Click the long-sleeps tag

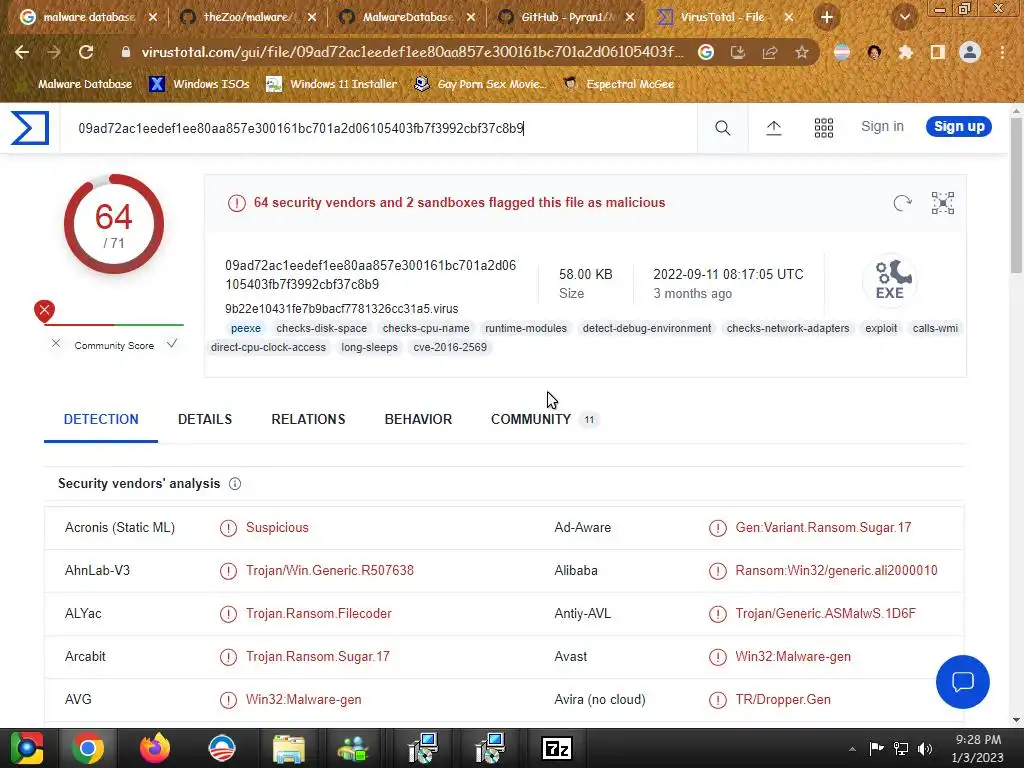(x=369, y=347)
